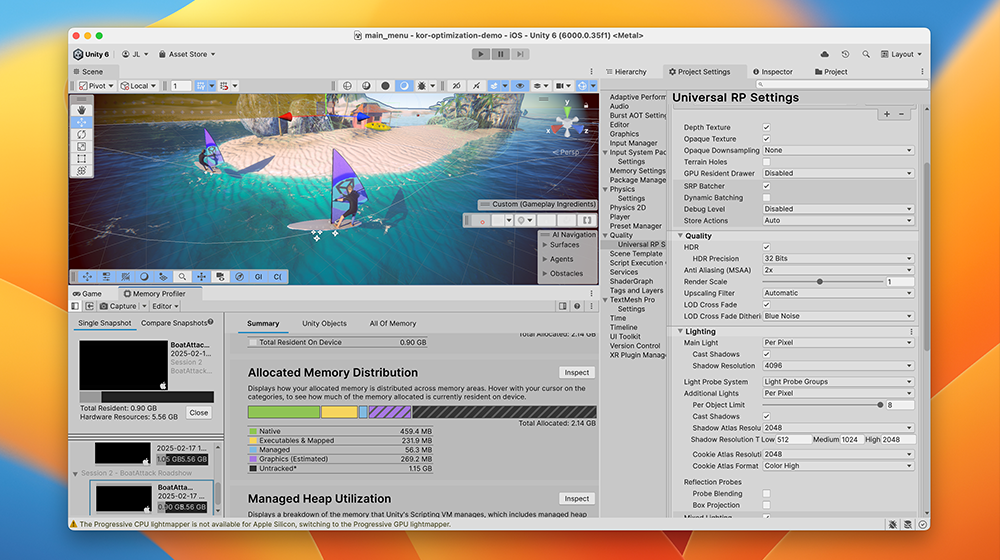Select Compare Snapshots mode
The image size is (1000, 560).
174,323
